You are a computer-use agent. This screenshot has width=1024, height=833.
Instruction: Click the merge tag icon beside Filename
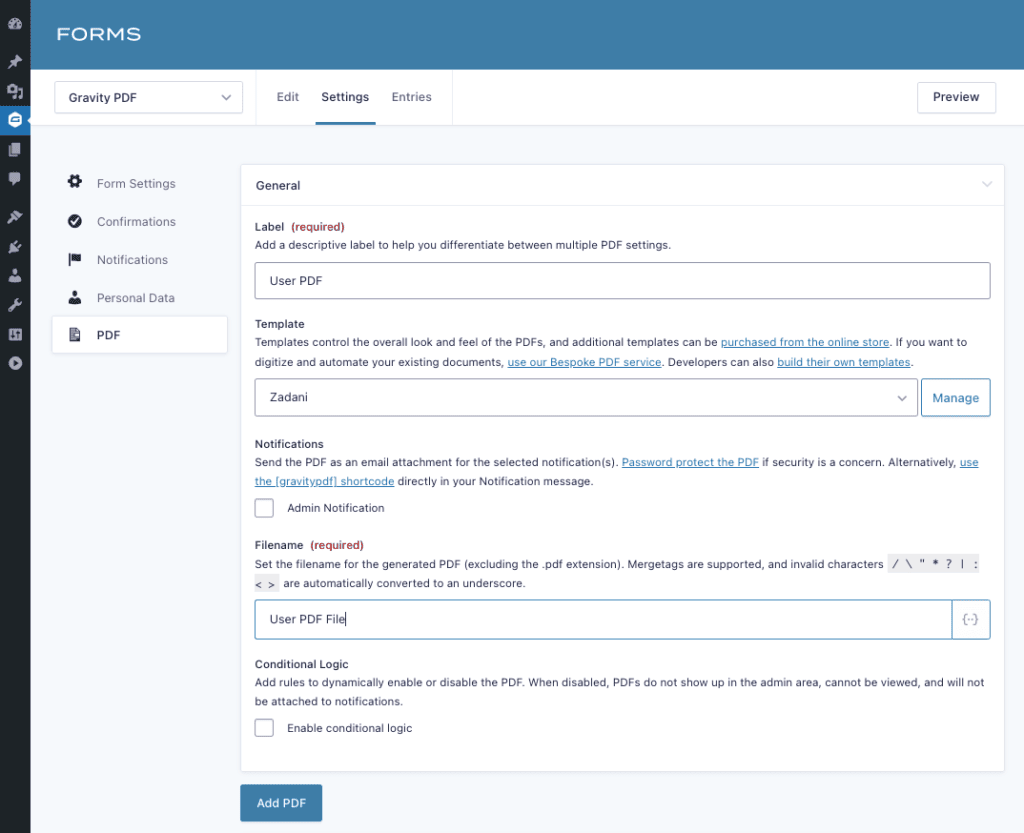coord(970,620)
